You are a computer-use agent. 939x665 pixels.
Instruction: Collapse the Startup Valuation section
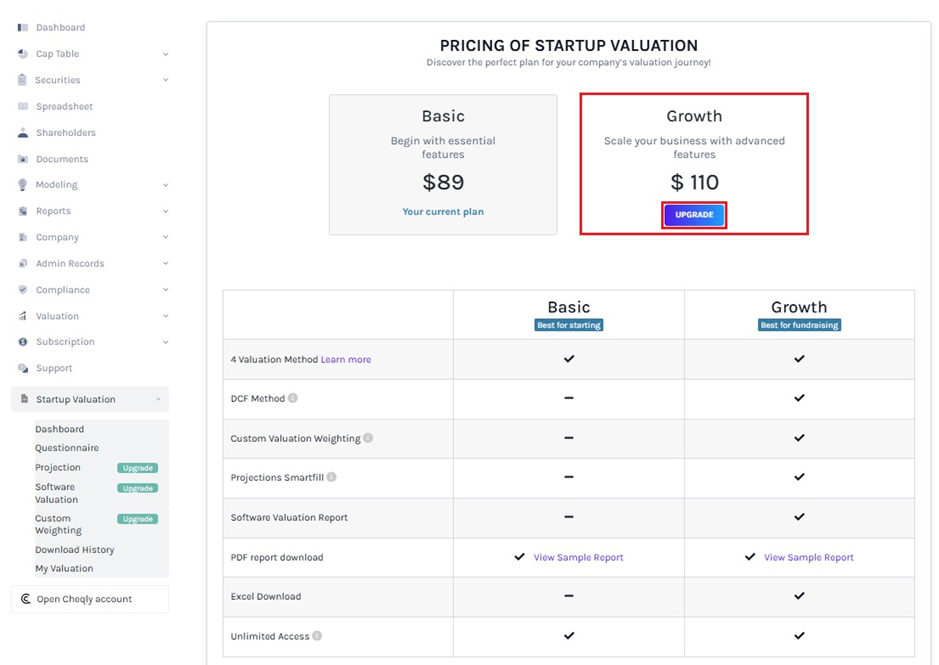click(158, 399)
